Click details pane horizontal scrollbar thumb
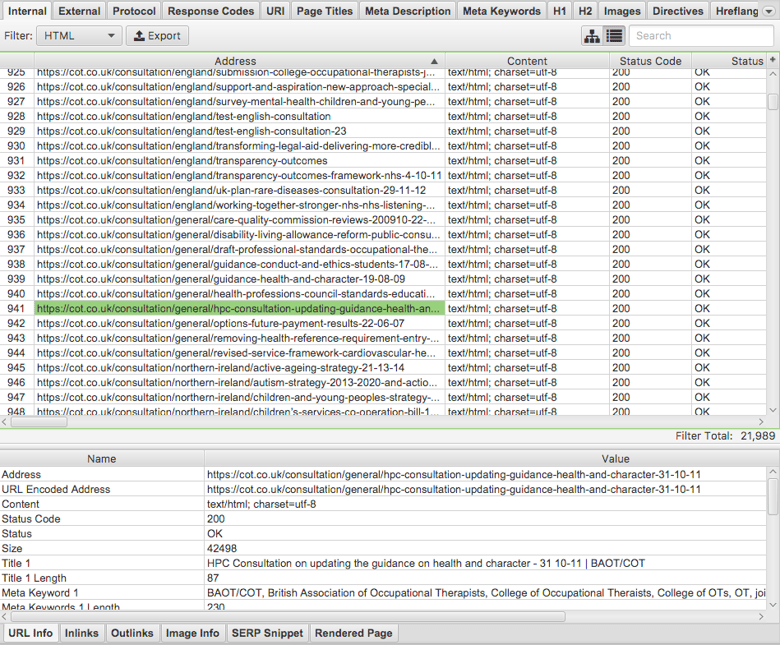Screen dimensions: 780x645 click(288, 617)
